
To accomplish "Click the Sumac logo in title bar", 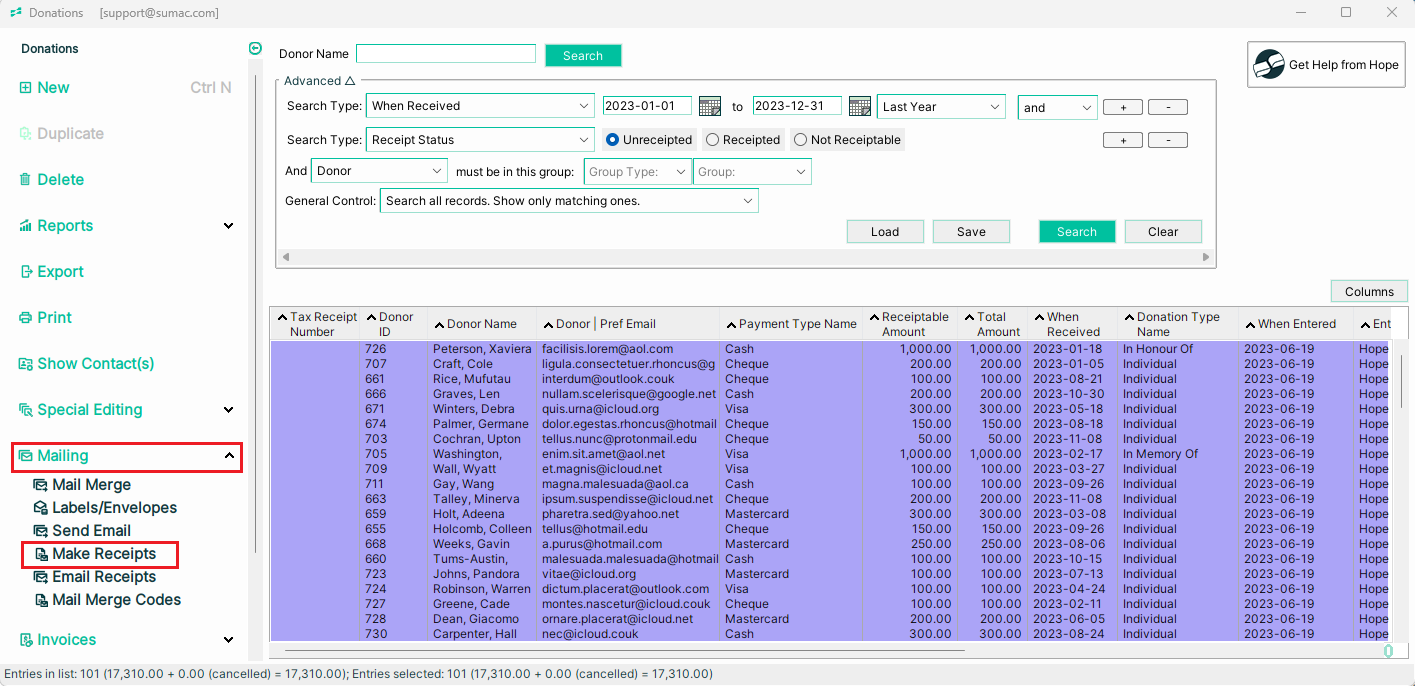I will [x=15, y=13].
